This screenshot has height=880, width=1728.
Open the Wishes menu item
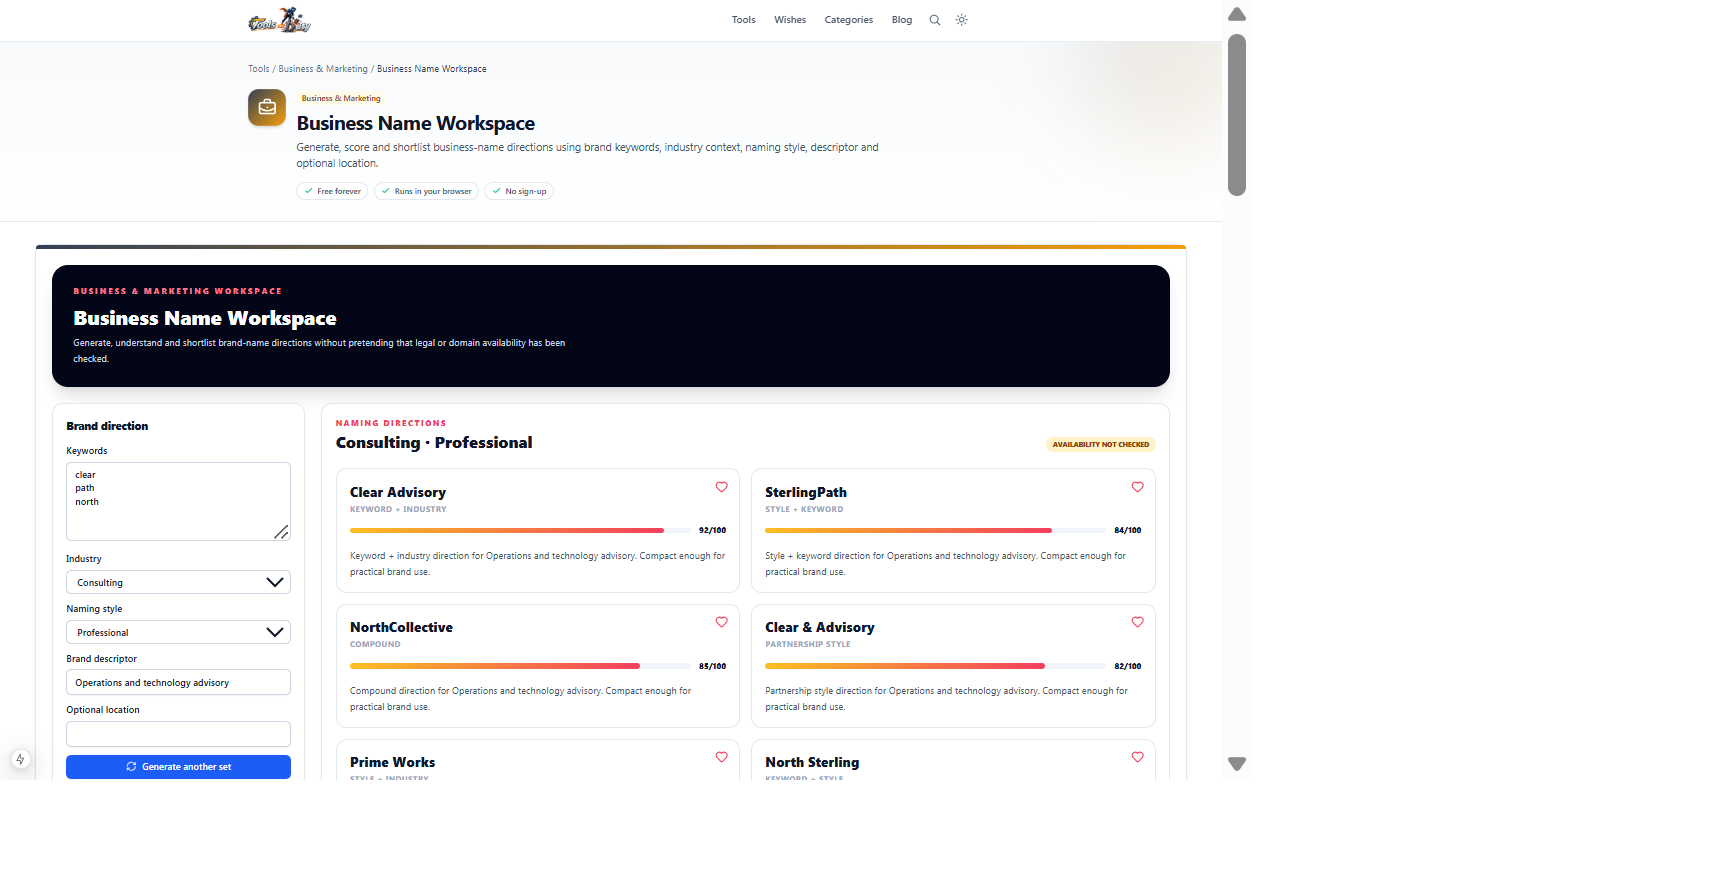tap(790, 20)
